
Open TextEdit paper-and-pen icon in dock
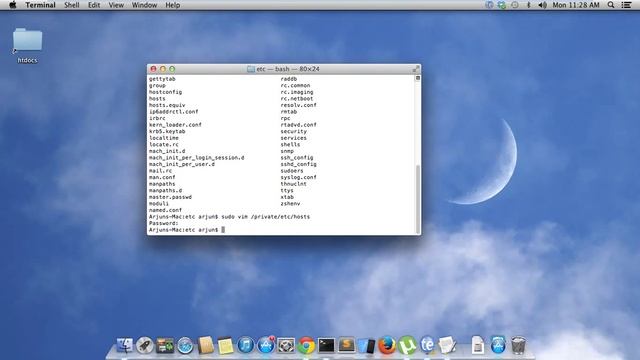(x=447, y=345)
